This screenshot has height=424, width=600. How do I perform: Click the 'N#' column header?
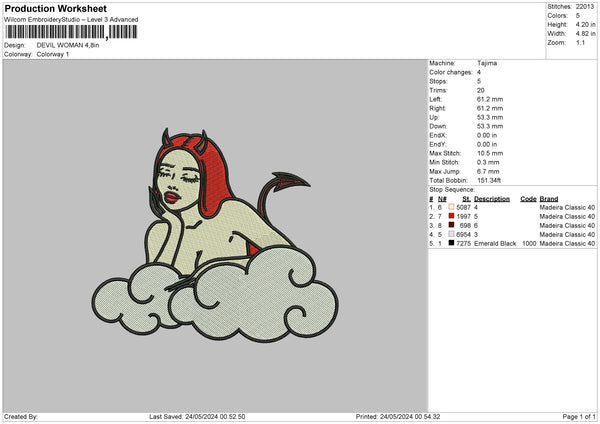[x=442, y=199]
